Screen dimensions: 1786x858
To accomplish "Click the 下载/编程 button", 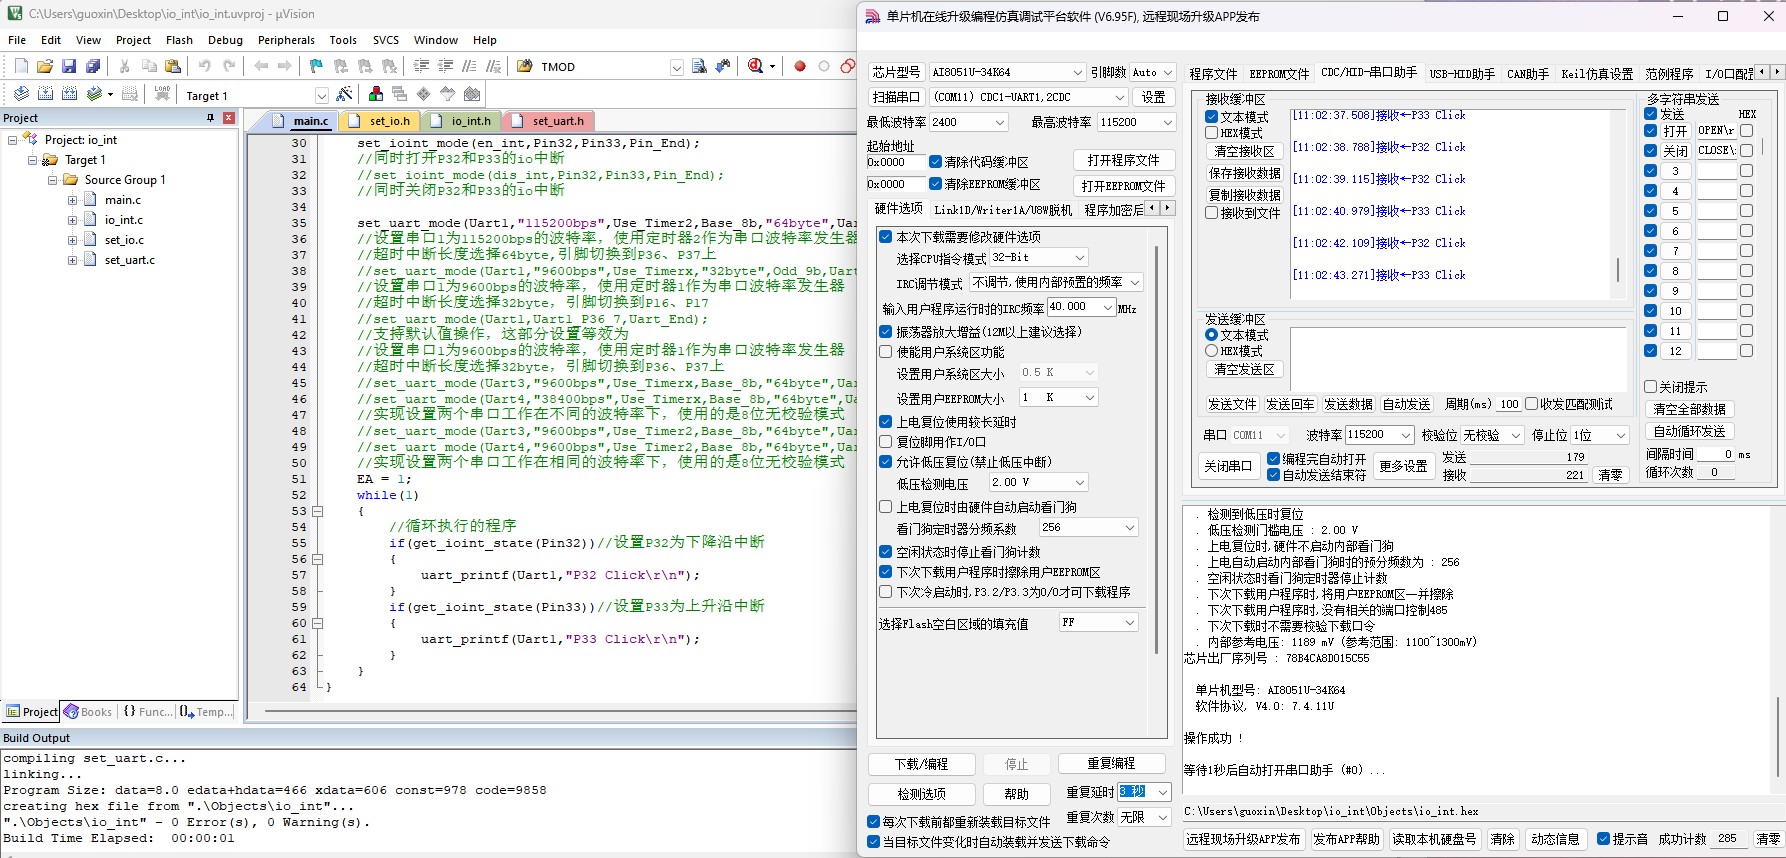I will point(921,764).
